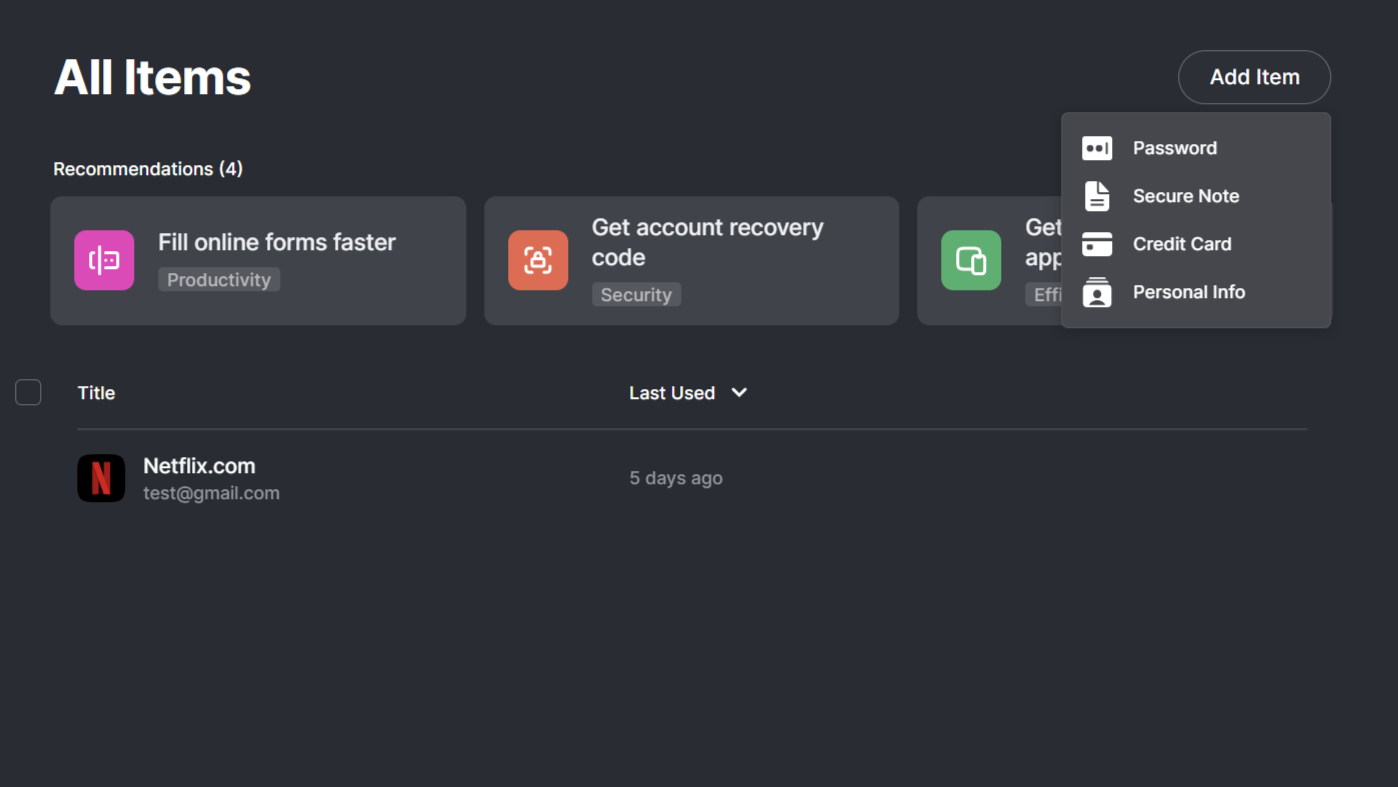
Task: Tick the select-all checkbox beside Title
Action: point(28,393)
